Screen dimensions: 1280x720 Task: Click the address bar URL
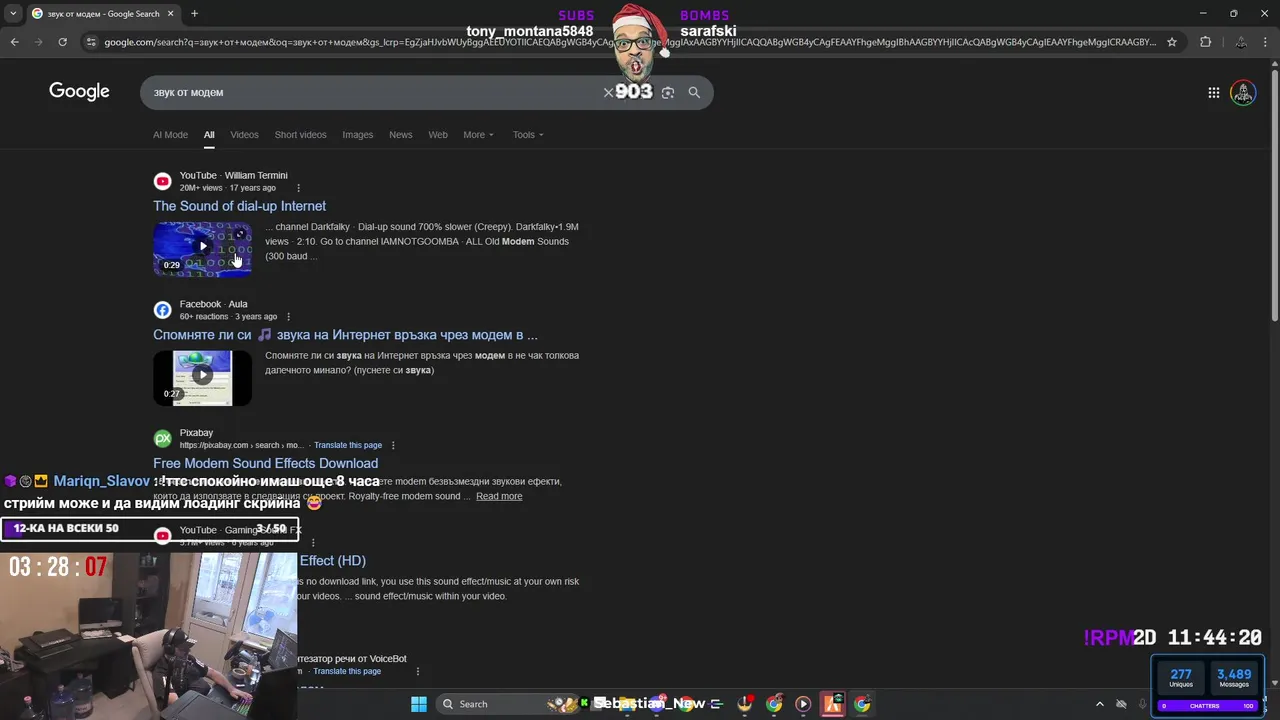click(x=630, y=42)
